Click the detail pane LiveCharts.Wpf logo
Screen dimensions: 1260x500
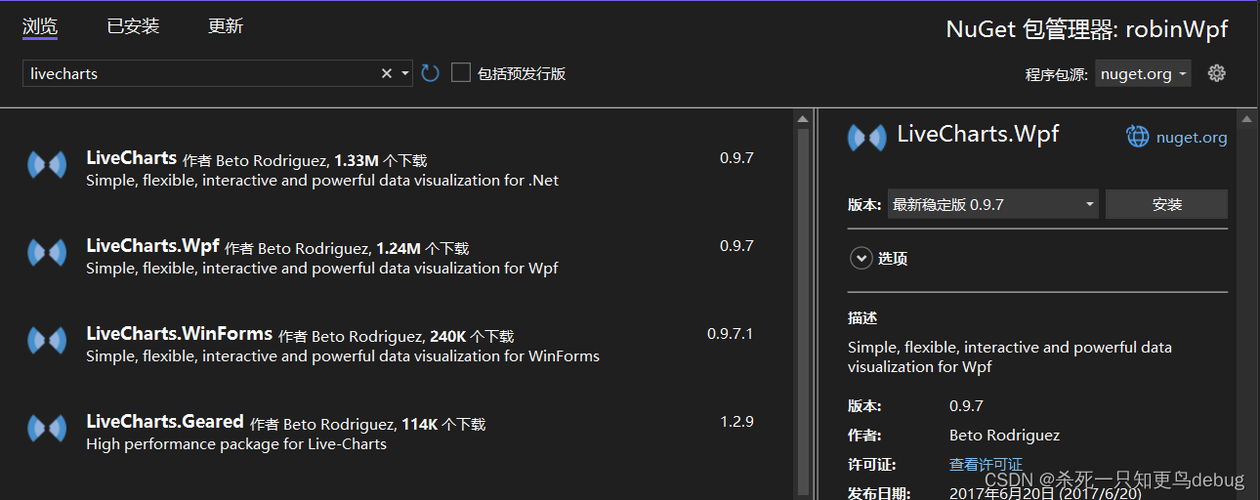867,137
